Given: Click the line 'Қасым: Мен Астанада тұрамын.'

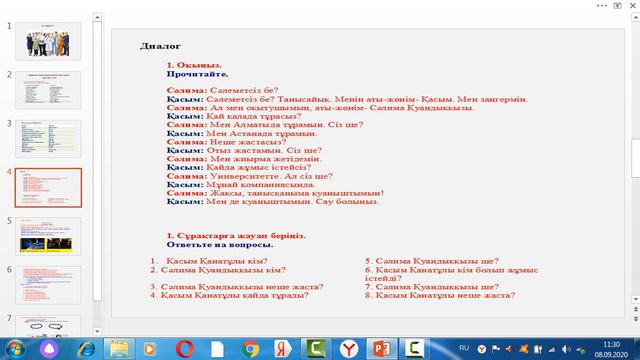Looking at the screenshot, I should pyautogui.click(x=242, y=133).
